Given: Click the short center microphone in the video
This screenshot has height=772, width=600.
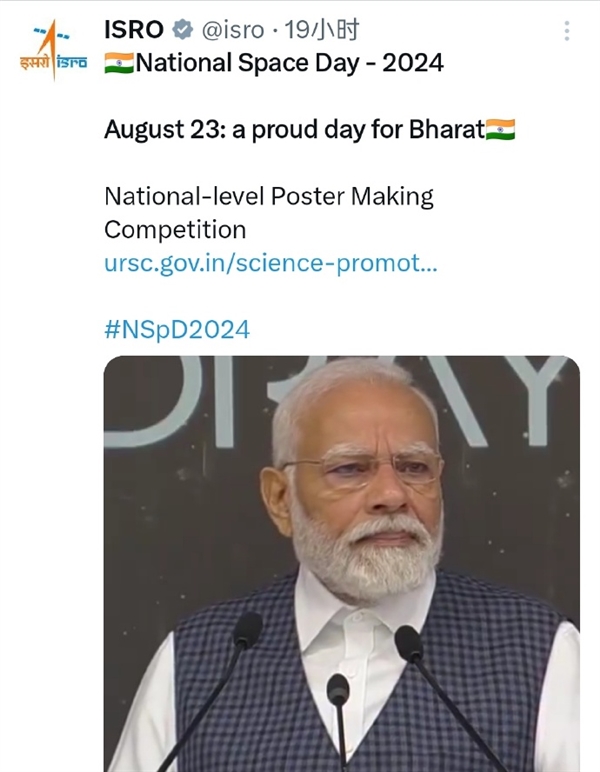Looking at the screenshot, I should point(338,690).
